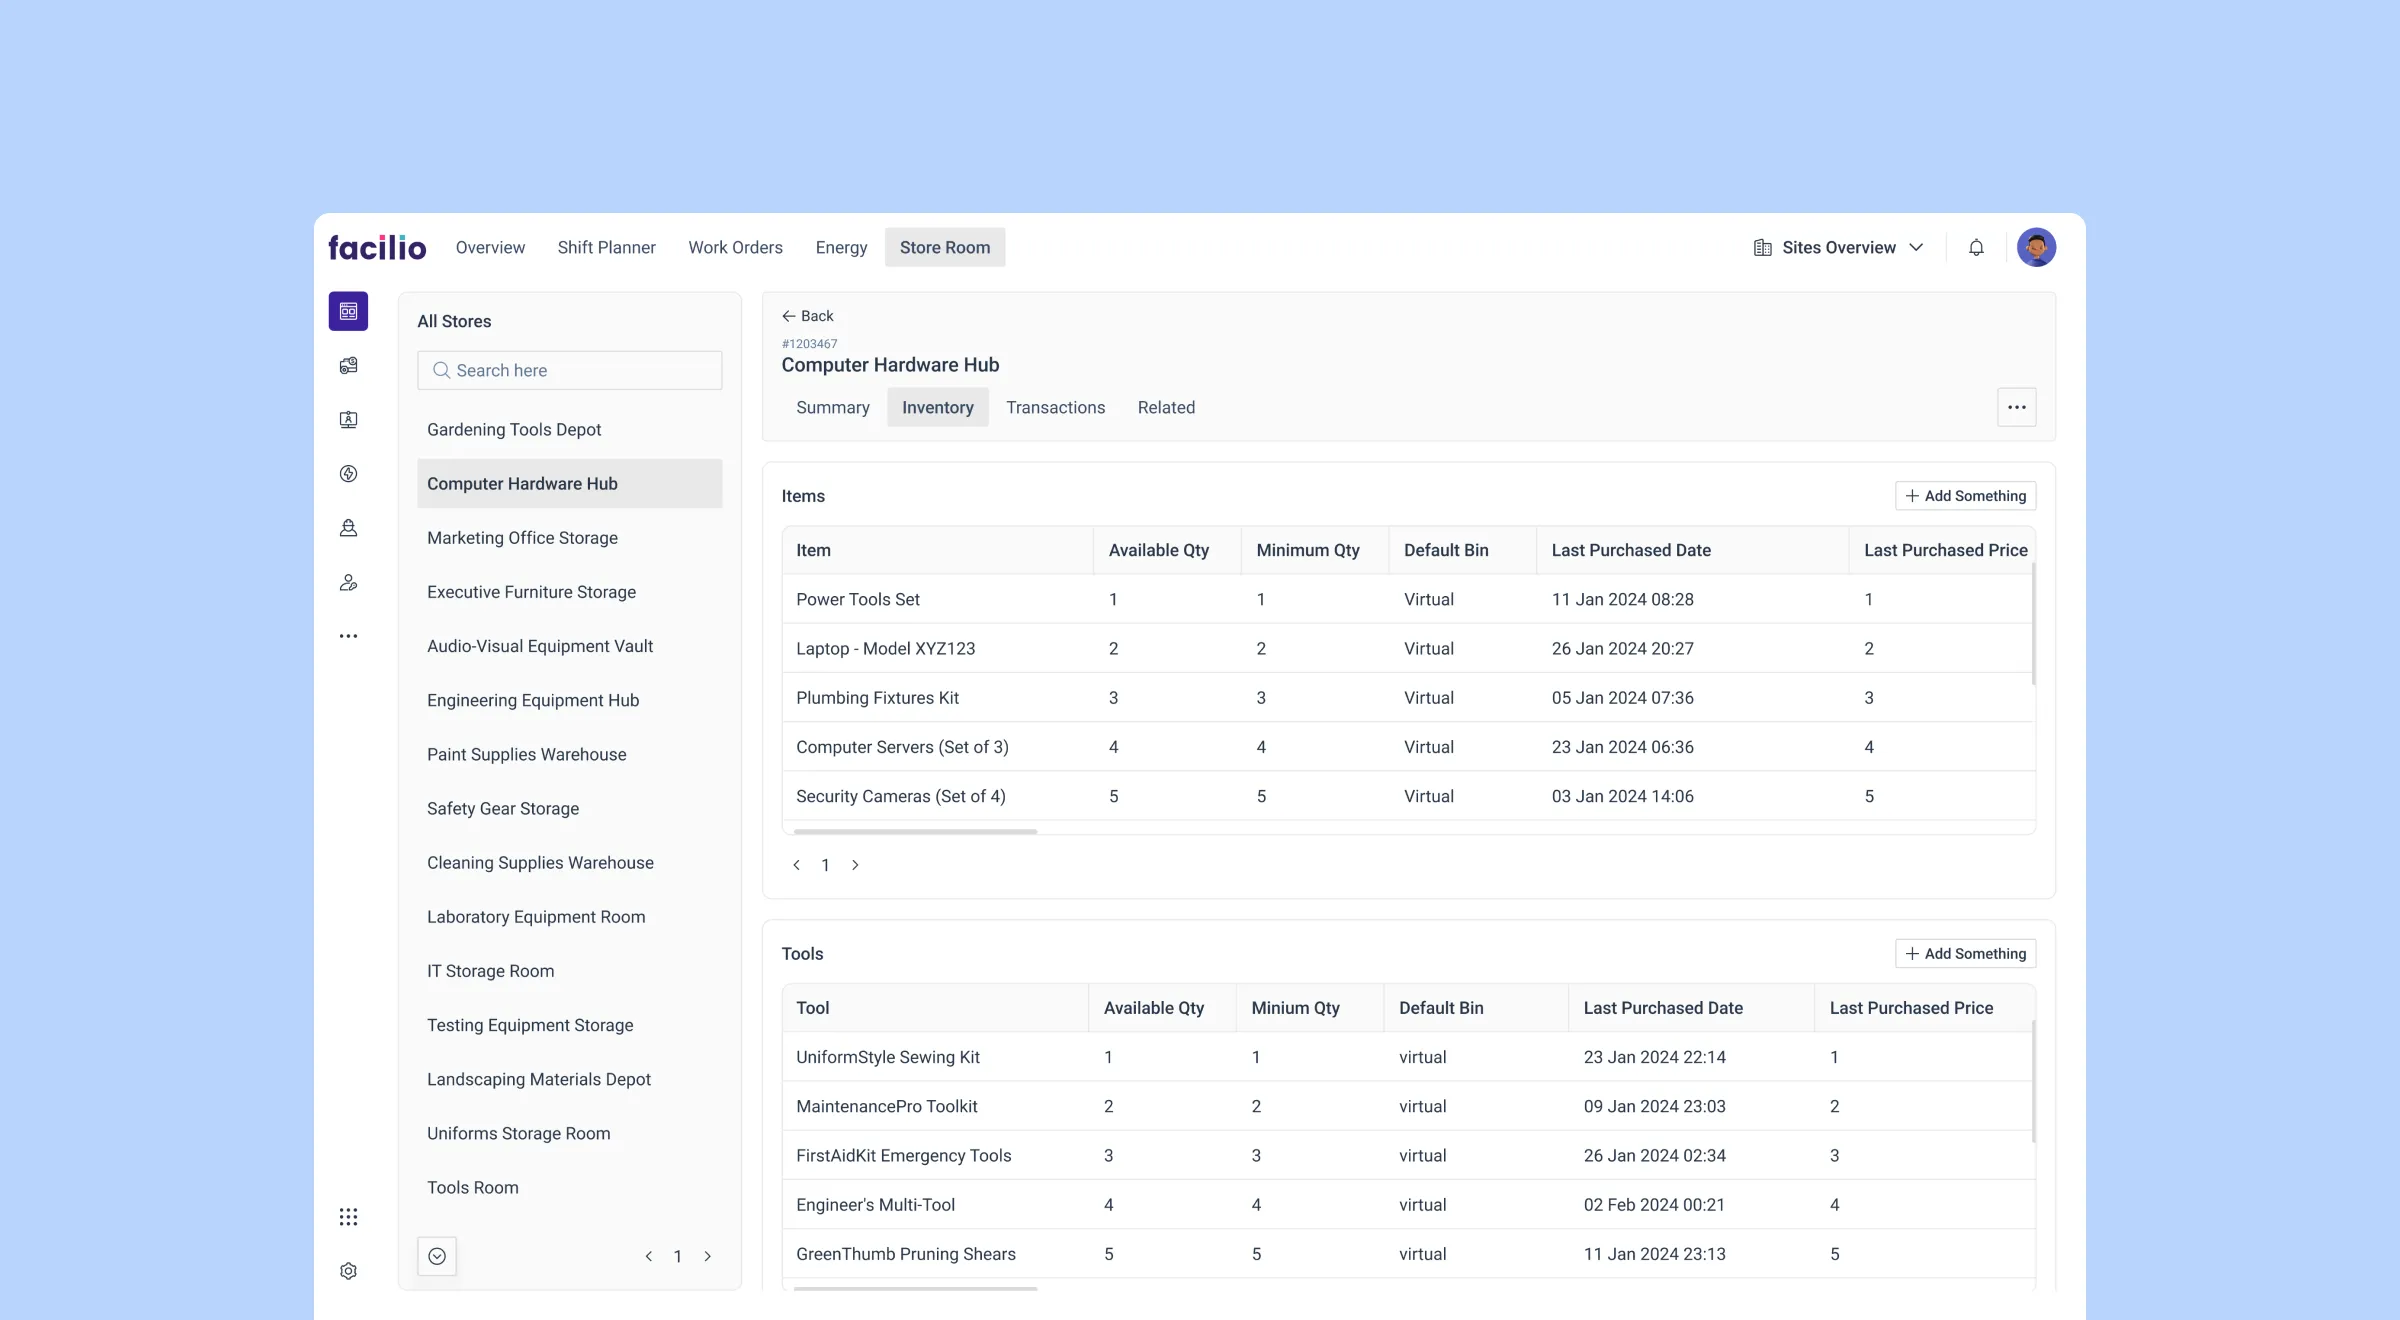Click the kiosk/monitor icon in the sidebar
The width and height of the screenshot is (2400, 1320).
tap(348, 419)
